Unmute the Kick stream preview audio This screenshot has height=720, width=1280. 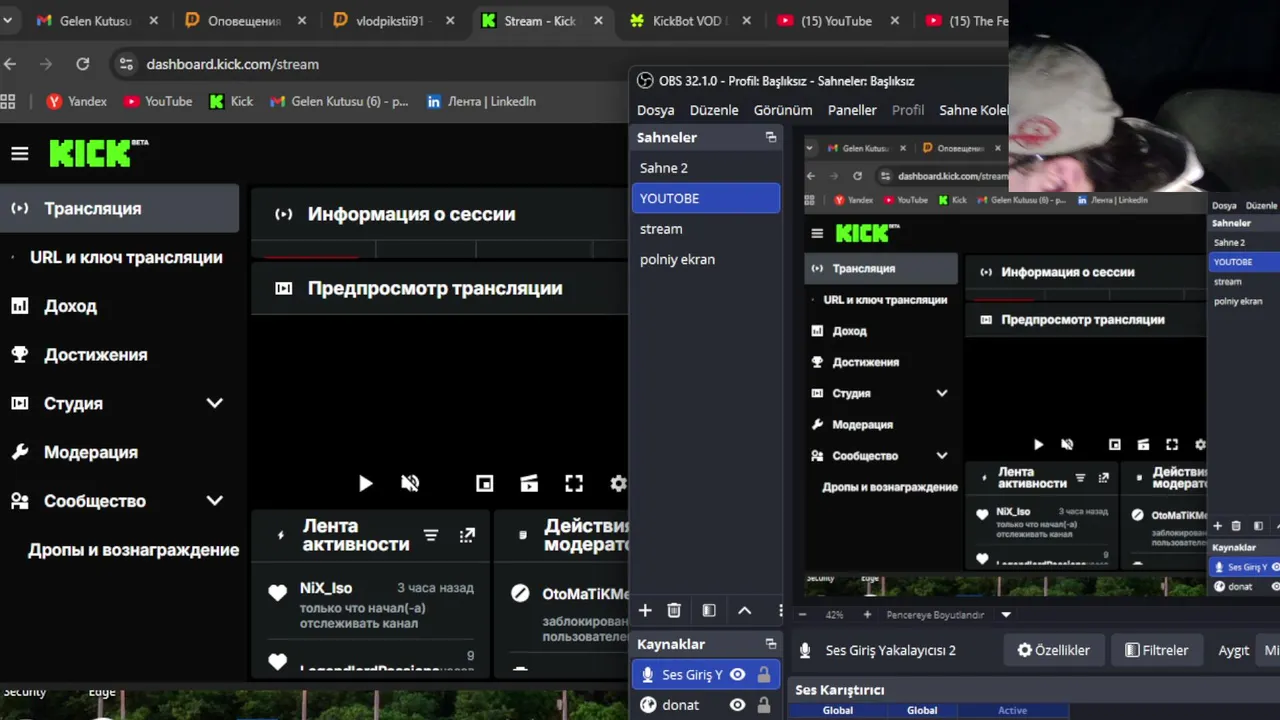coord(410,484)
